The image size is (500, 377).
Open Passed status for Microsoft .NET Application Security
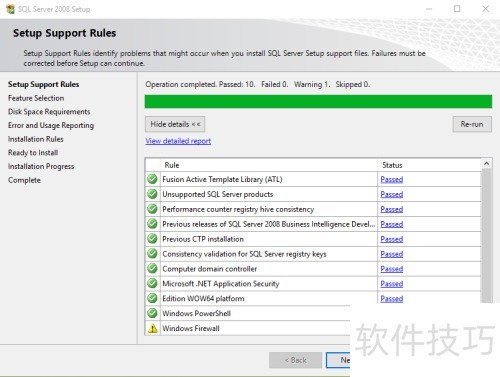tap(392, 284)
